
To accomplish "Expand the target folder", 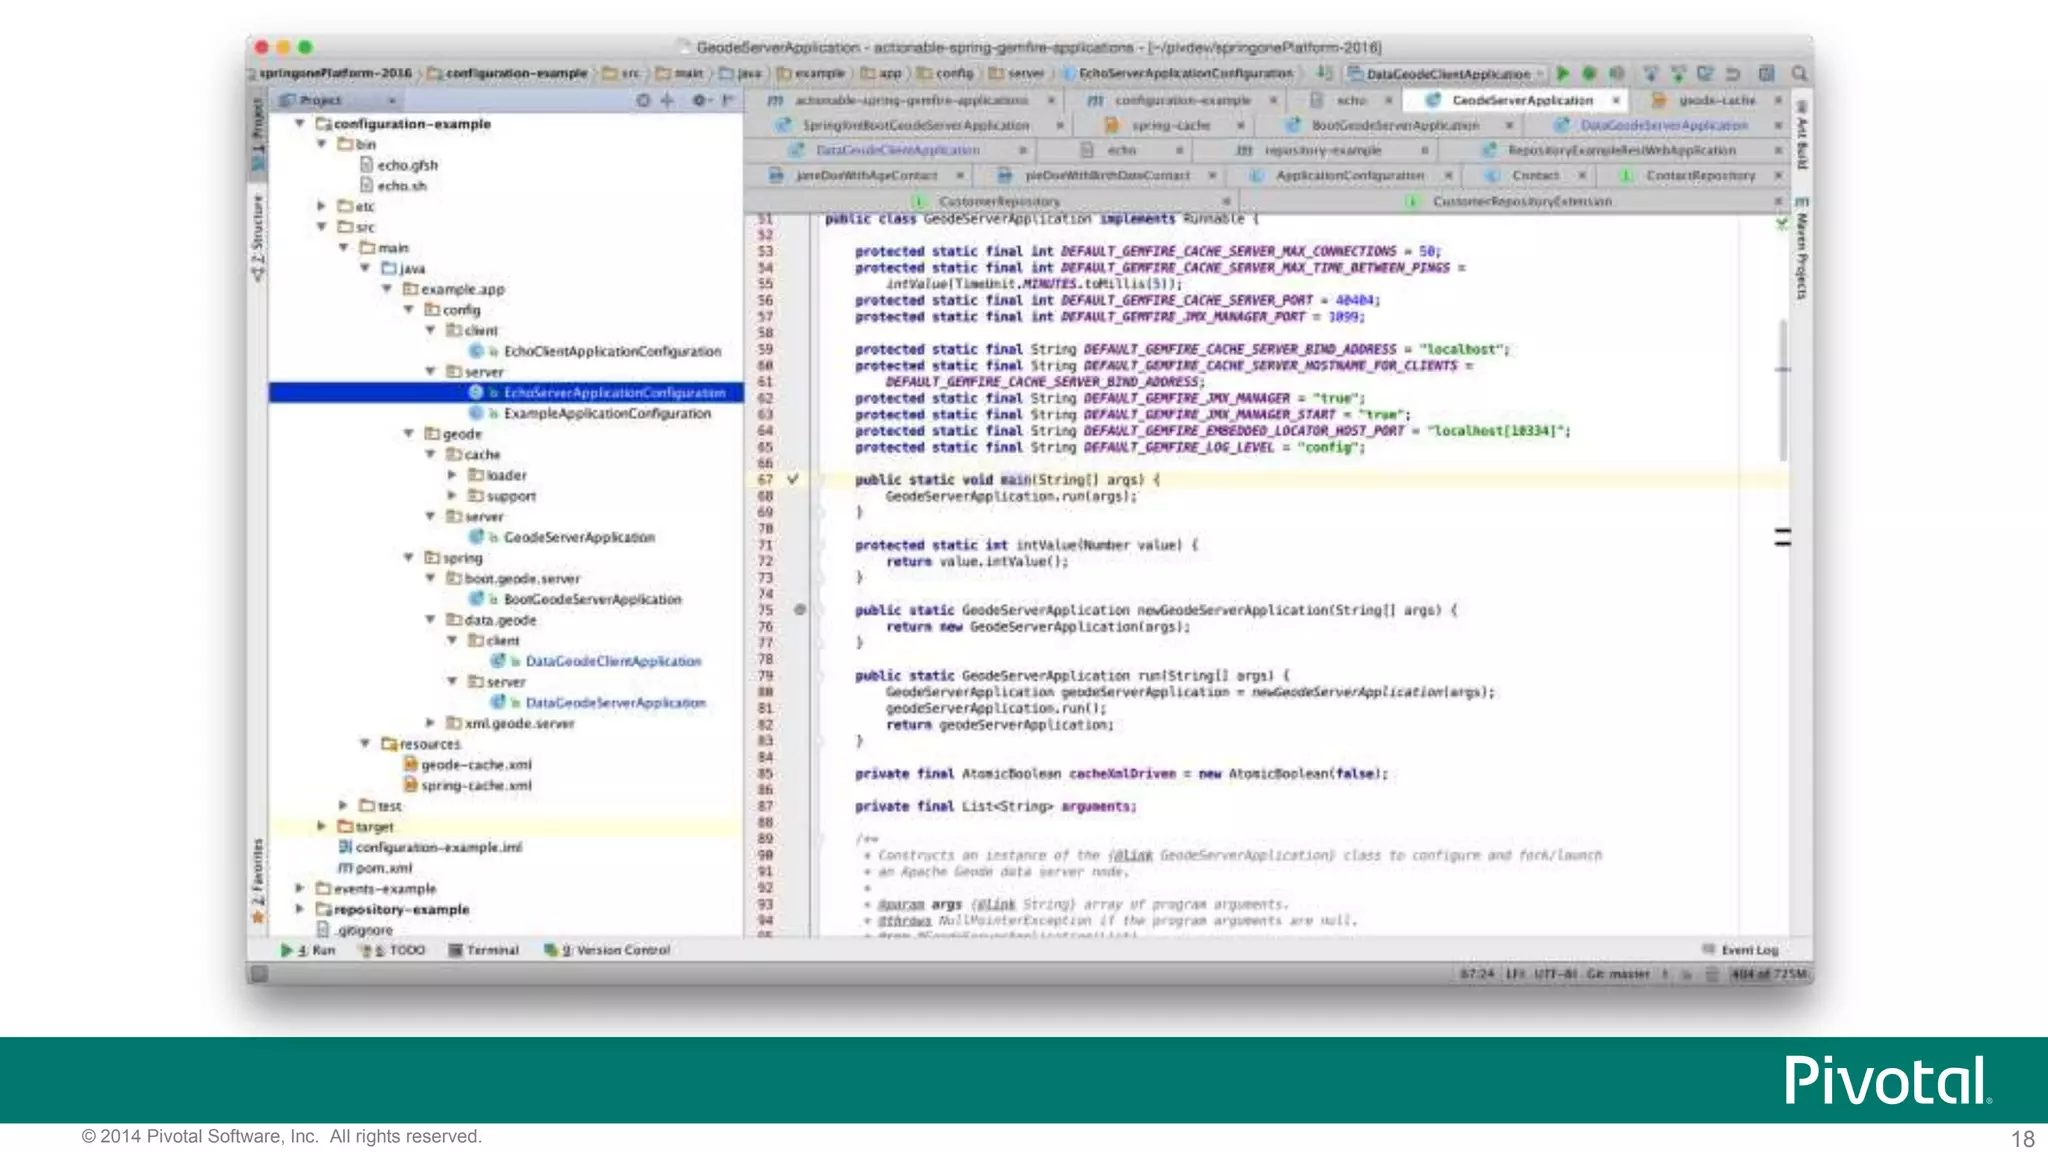I will pos(322,826).
